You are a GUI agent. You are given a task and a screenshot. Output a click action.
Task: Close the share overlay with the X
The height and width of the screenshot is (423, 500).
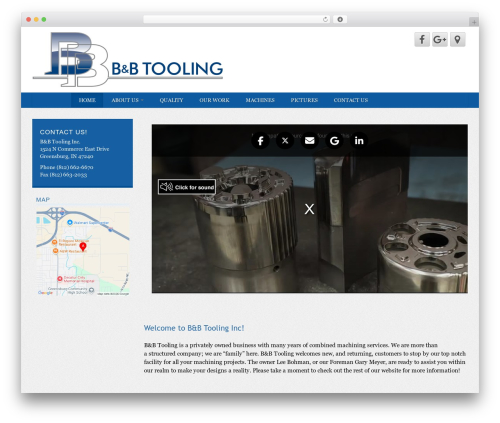click(x=309, y=209)
